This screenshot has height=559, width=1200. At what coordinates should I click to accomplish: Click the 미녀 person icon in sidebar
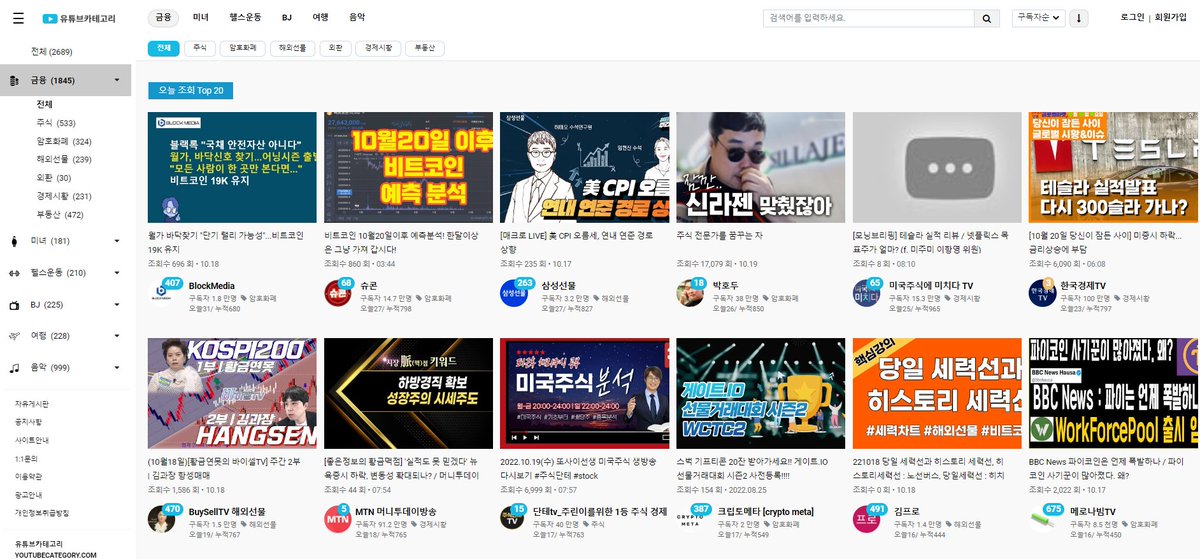(14, 241)
